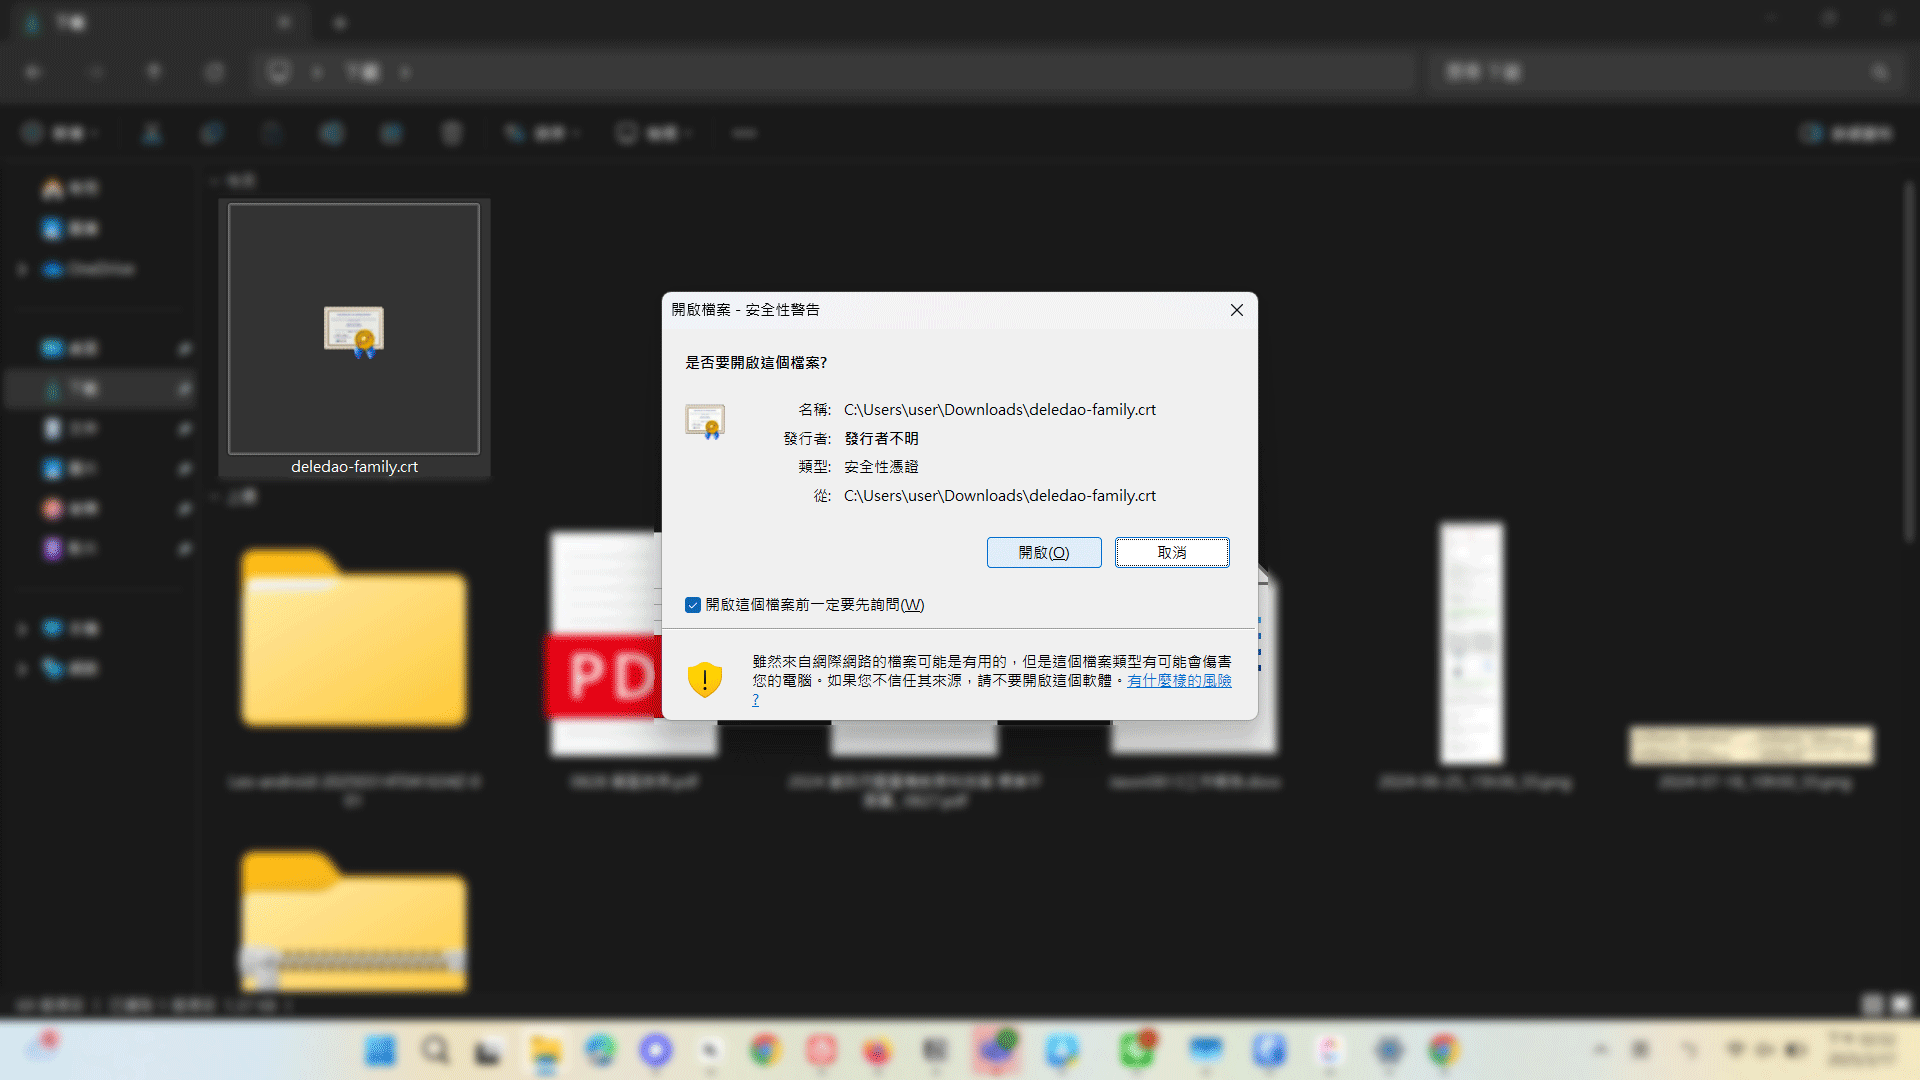Uncheck 開啟這個檔案前一定要先詢問 checkbox
The height and width of the screenshot is (1080, 1920).
pyautogui.click(x=693, y=605)
